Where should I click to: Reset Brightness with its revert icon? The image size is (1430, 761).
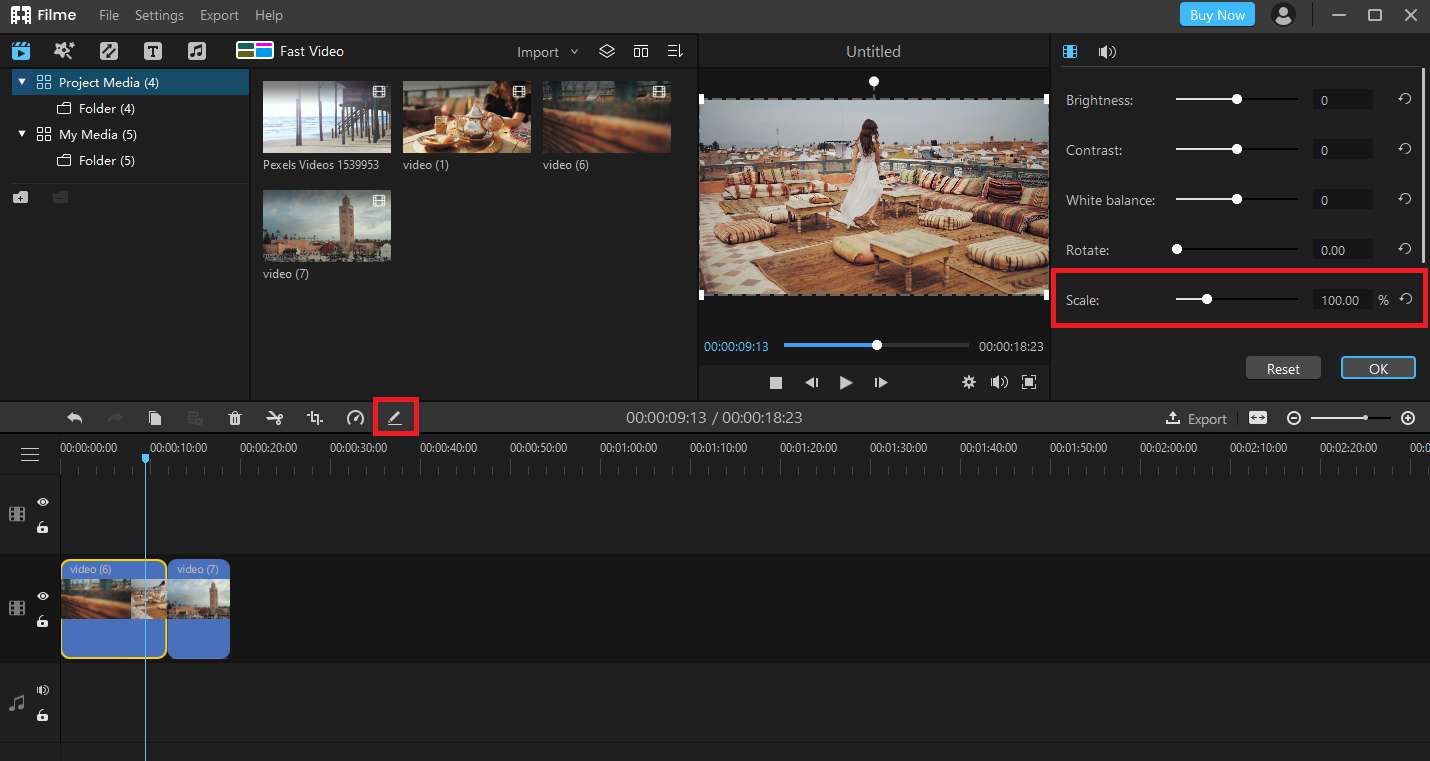click(x=1404, y=100)
